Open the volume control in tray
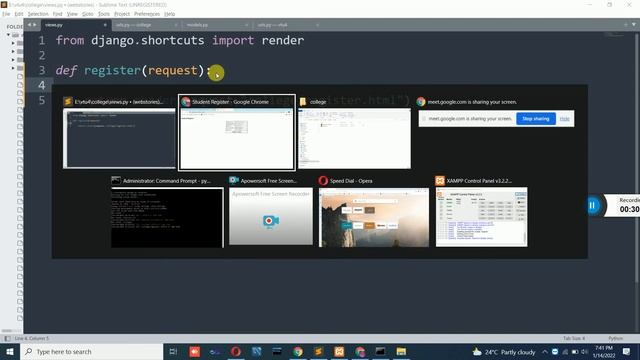Viewport: 640px width, 360px height. tap(584, 352)
